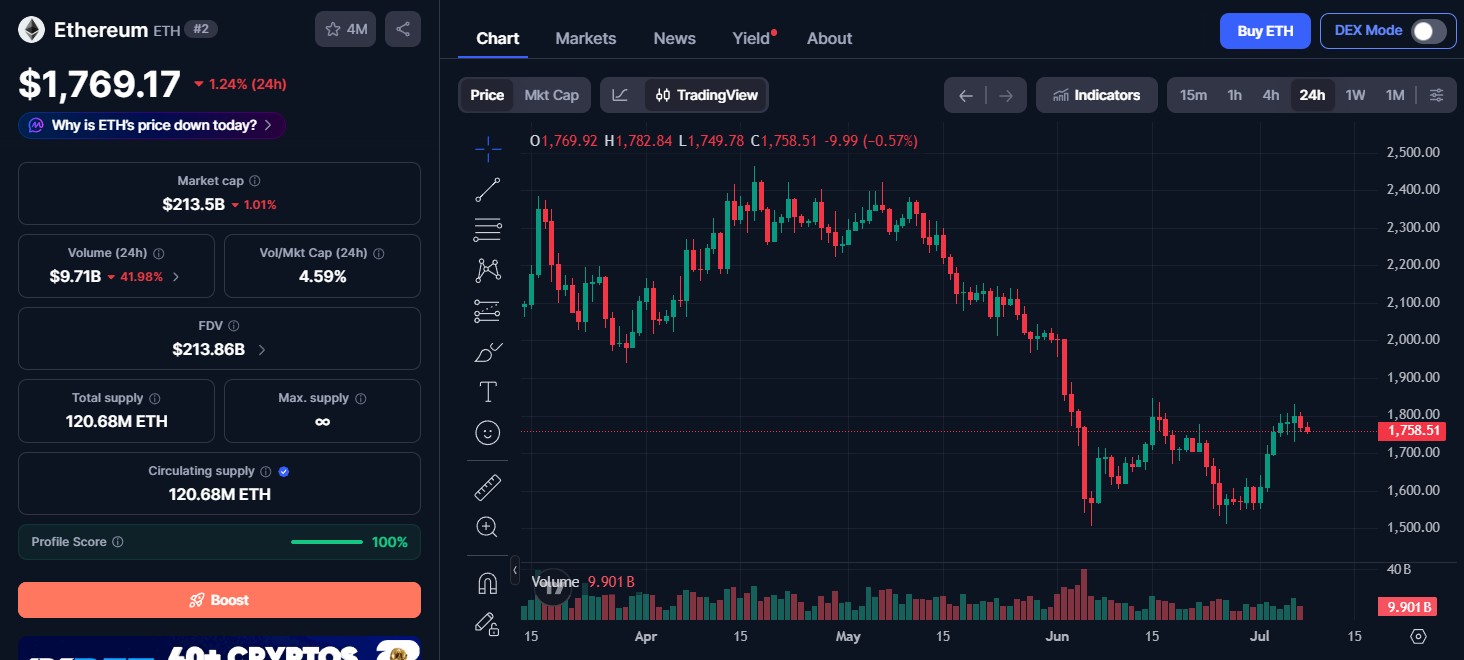Collapse the drawing toolbar side arrow
Viewport: 1464px width, 660px height.
click(x=515, y=571)
